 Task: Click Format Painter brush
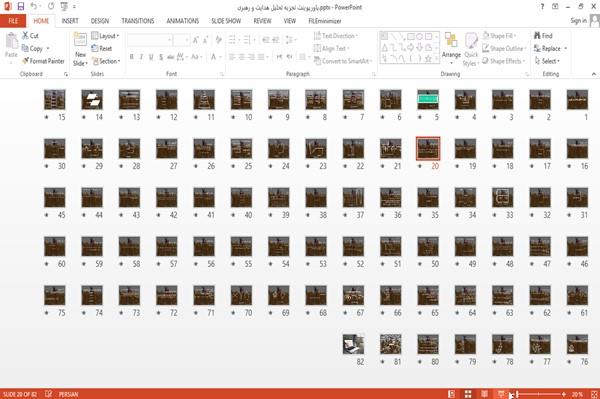(x=43, y=61)
